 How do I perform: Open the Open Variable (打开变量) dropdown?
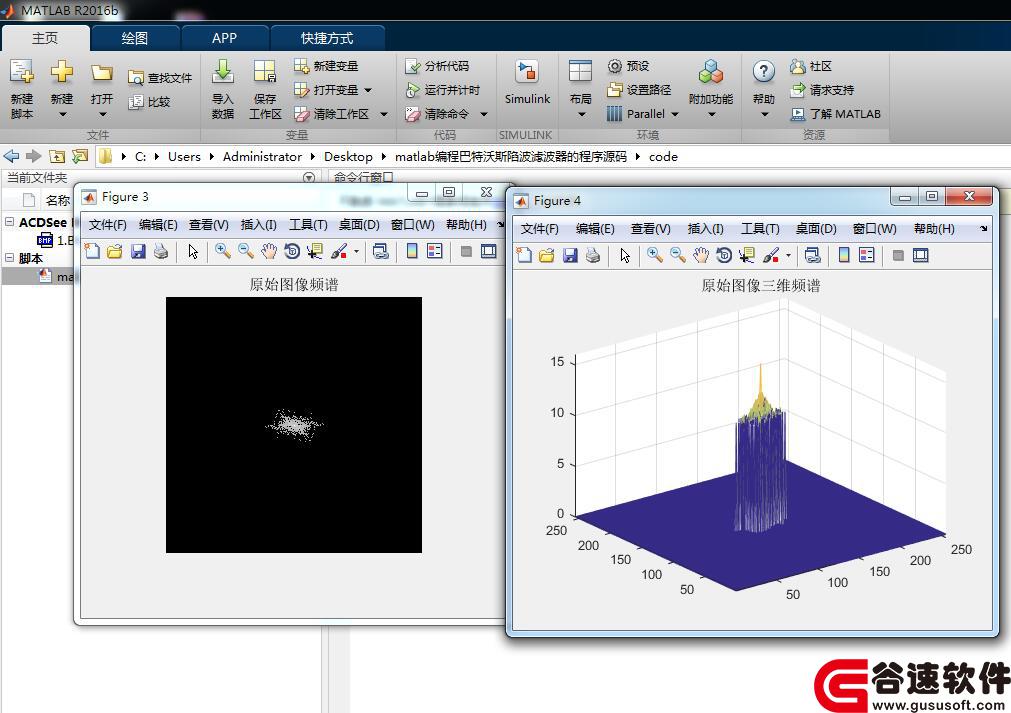(368, 90)
